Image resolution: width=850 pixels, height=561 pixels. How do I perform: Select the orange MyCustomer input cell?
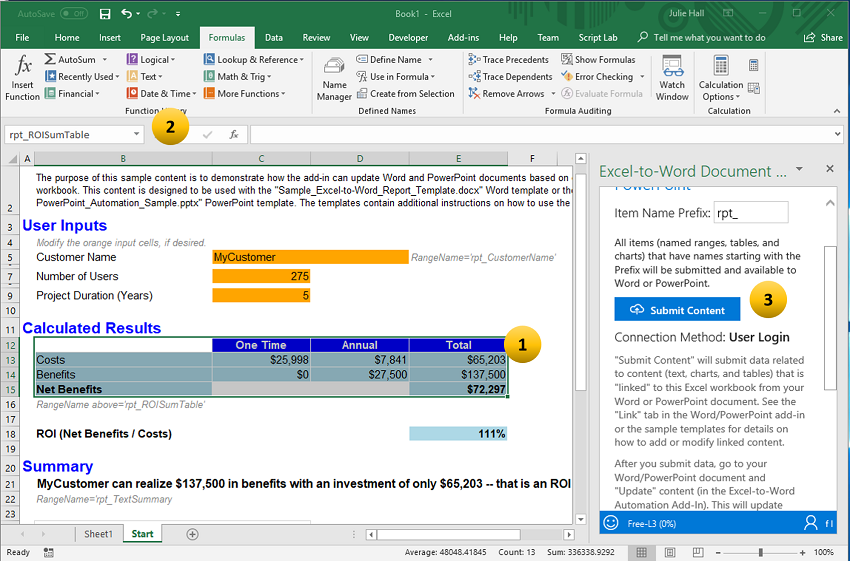click(x=310, y=257)
